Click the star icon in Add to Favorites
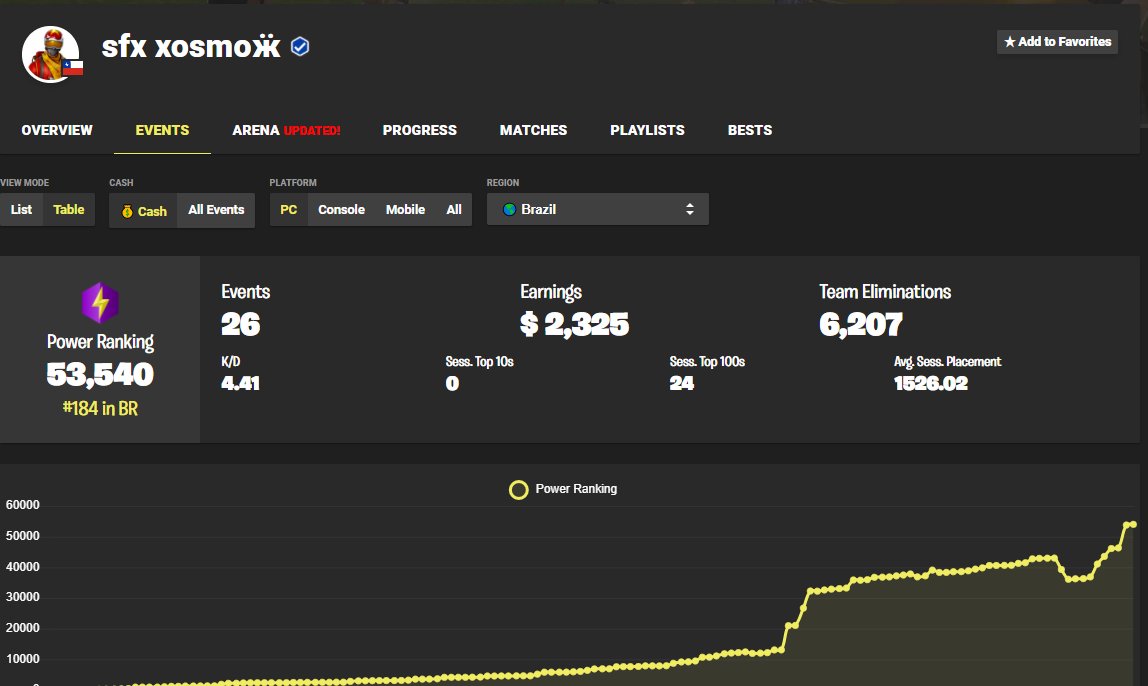 click(1010, 42)
